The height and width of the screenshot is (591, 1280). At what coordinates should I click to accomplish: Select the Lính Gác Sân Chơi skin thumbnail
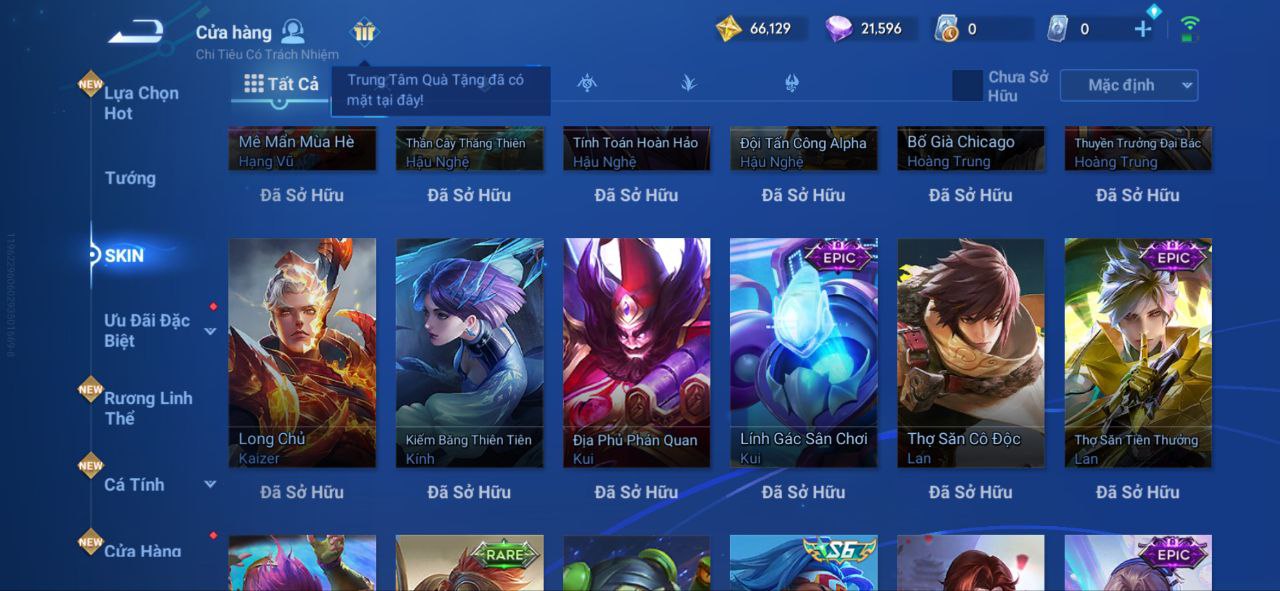(x=804, y=353)
